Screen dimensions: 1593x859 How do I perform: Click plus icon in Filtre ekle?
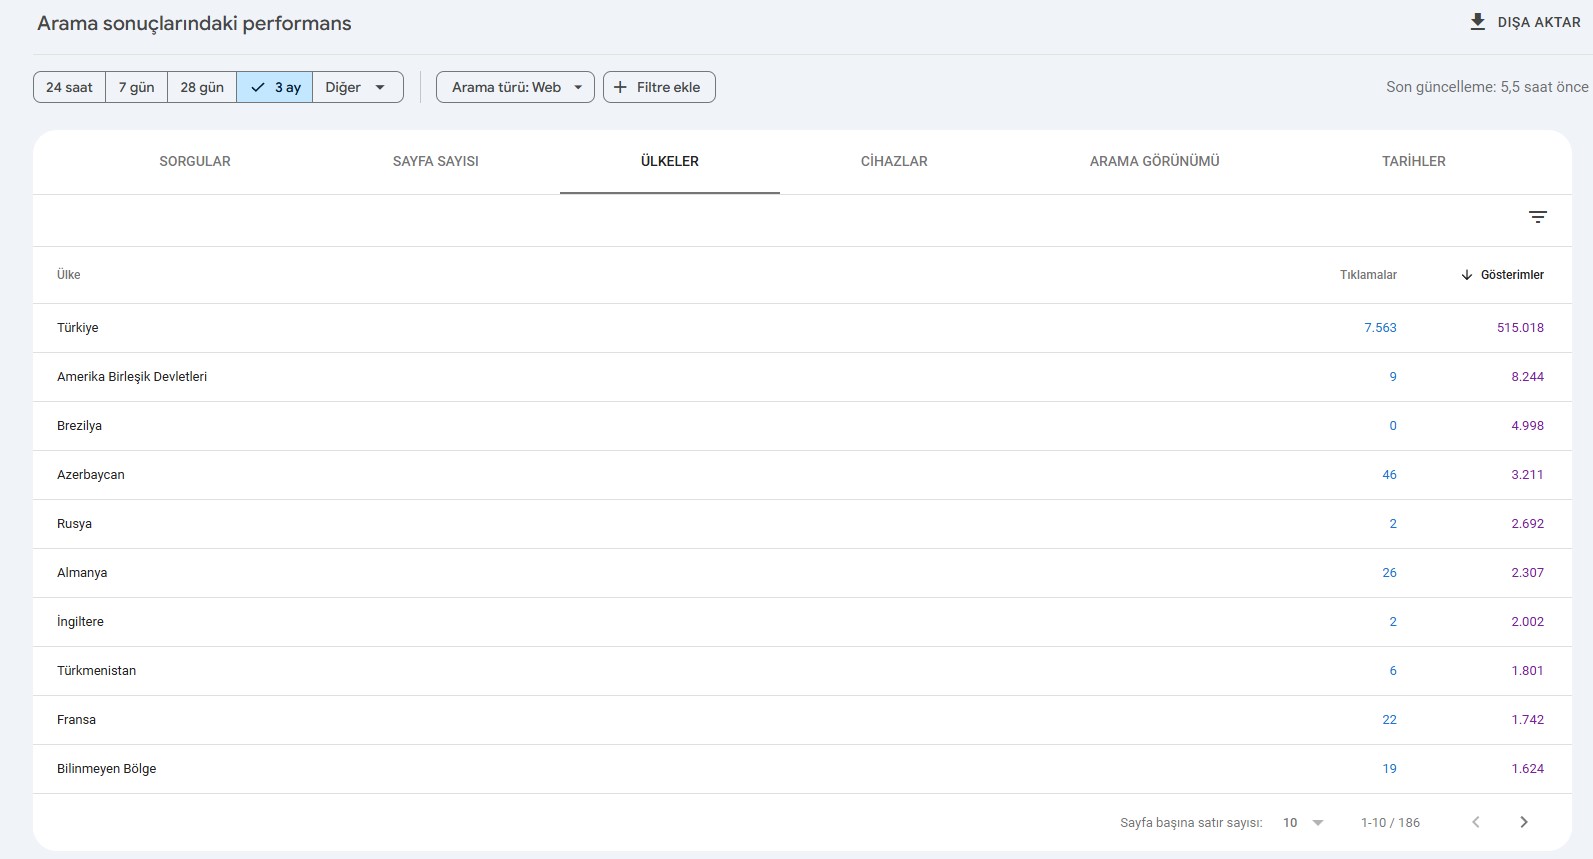coord(620,87)
